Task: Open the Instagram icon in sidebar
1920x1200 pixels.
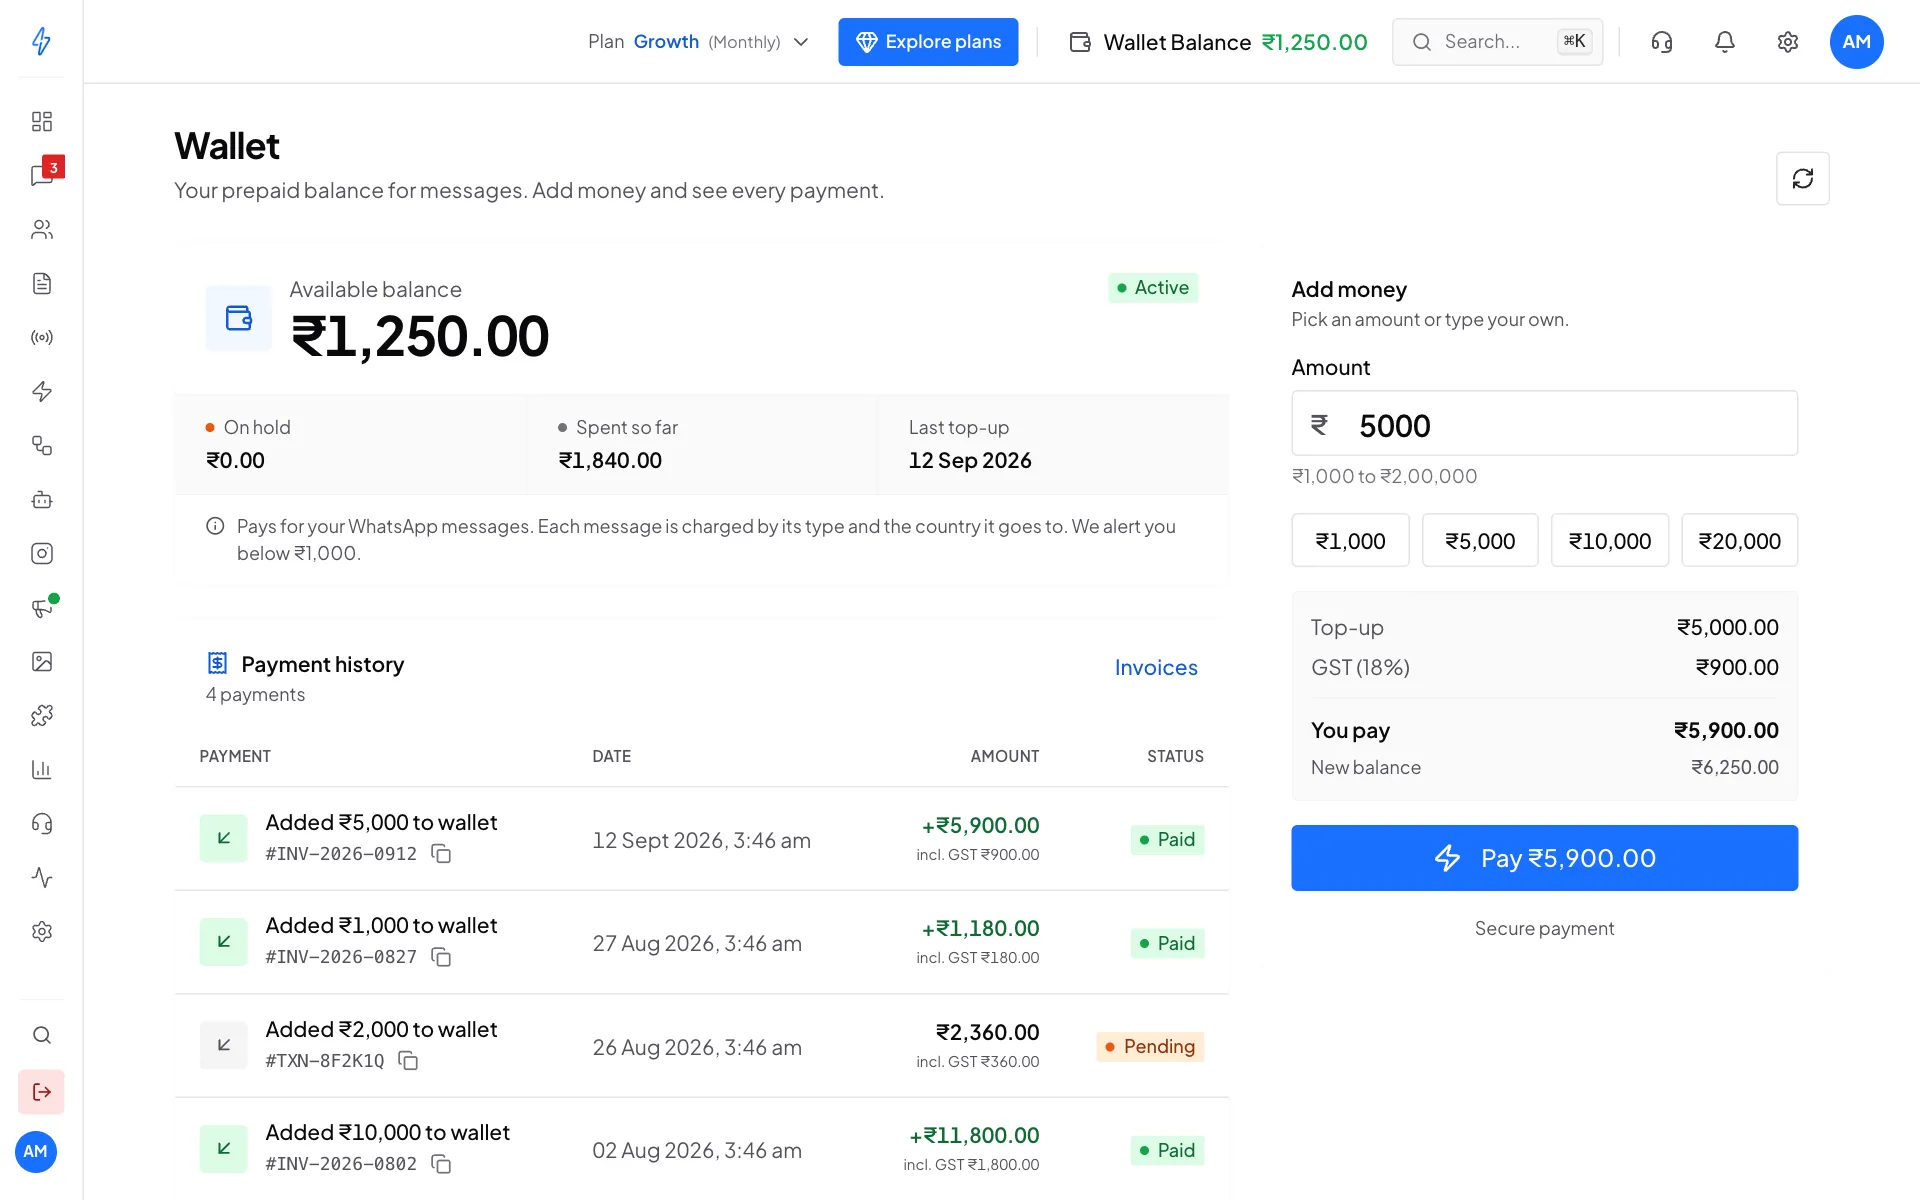Action: coord(41,553)
